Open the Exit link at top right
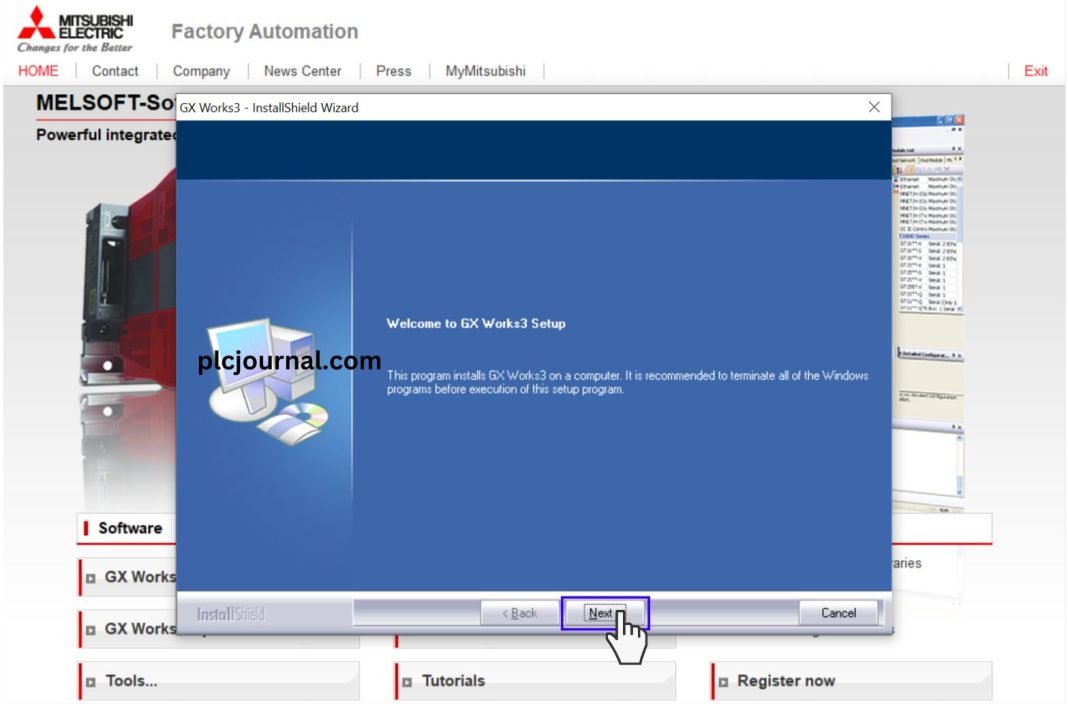Viewport: 1068px width, 704px height. point(1035,71)
